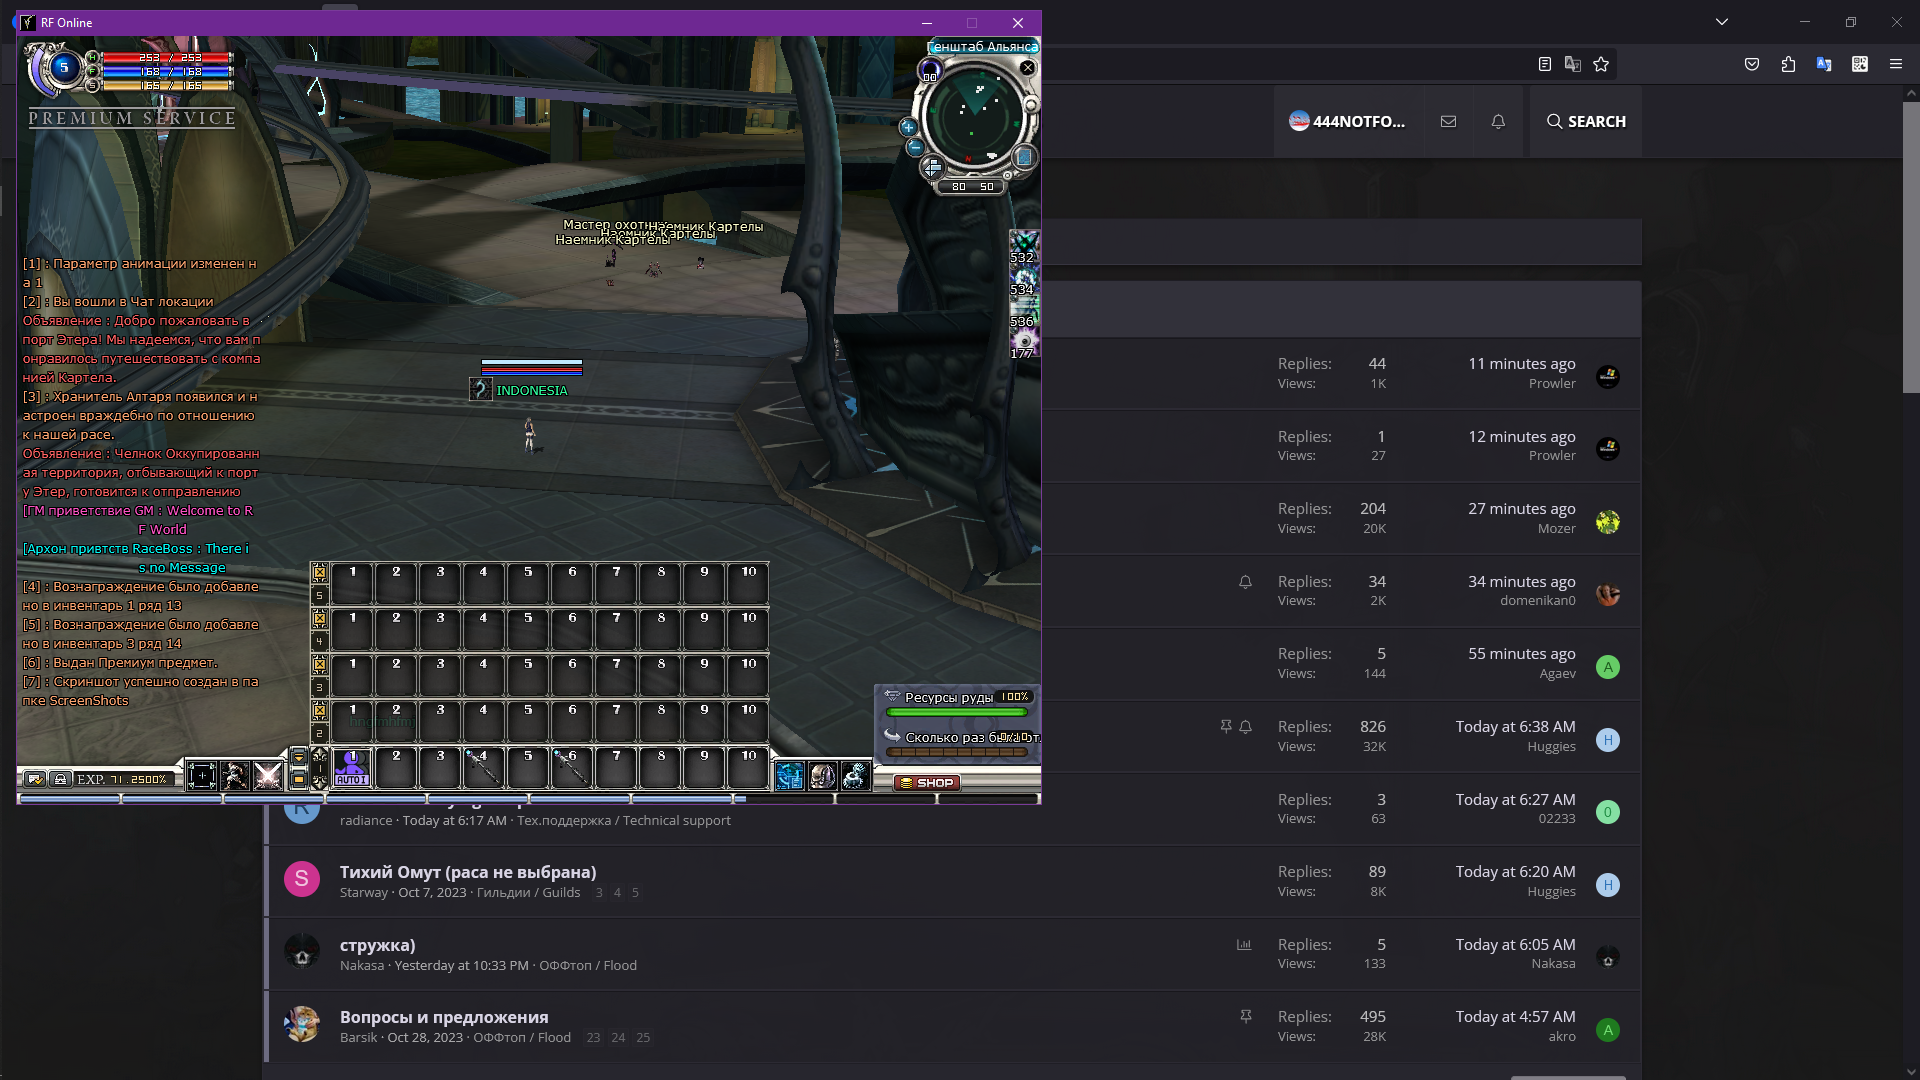This screenshot has height=1080, width=1920.
Task: Open the forum SEARCH button
Action: 1586,121
